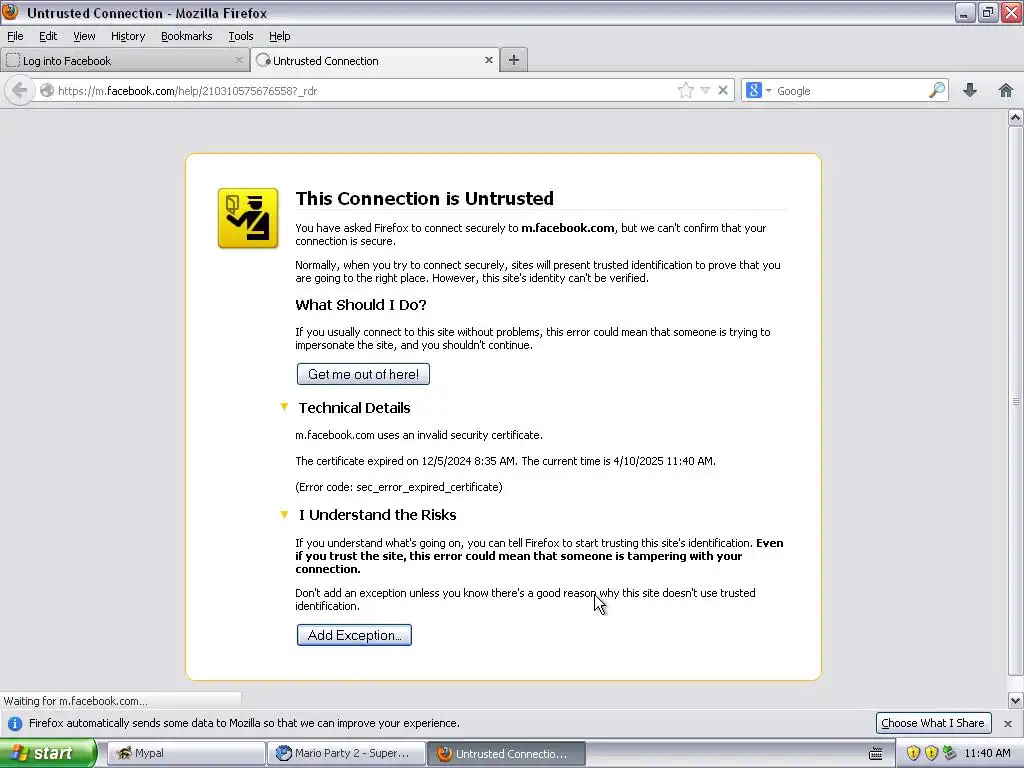The image size is (1024, 768).
Task: Click the on-screen keyboard tray icon
Action: (x=876, y=754)
